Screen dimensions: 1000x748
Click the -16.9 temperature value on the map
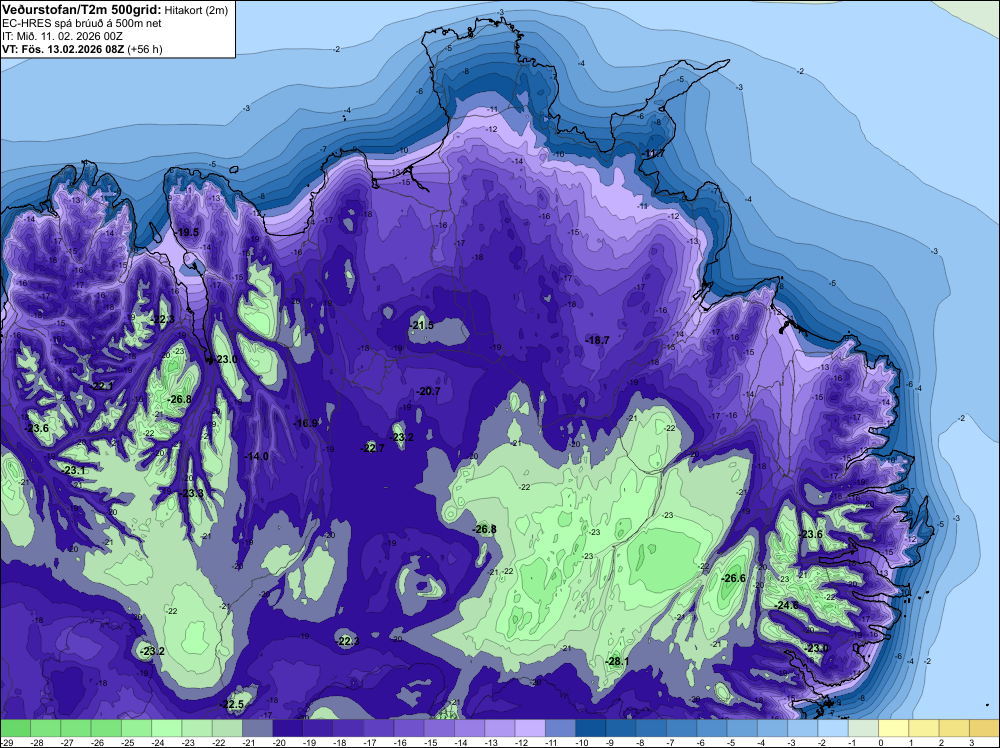coord(305,423)
